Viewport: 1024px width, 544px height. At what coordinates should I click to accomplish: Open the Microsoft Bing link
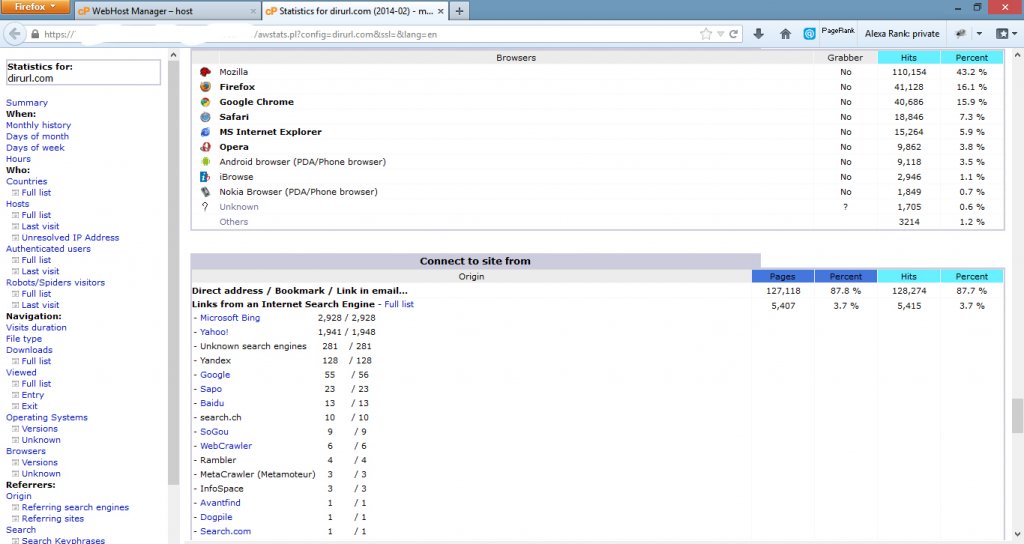click(230, 317)
